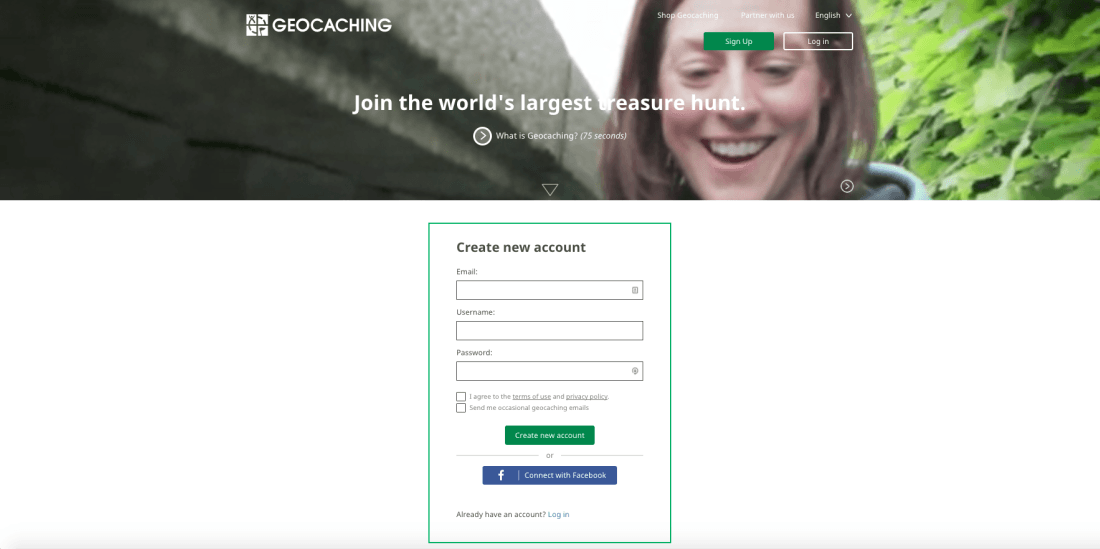The height and width of the screenshot is (549, 1100).
Task: Open the terms of use link
Action: pyautogui.click(x=532, y=396)
